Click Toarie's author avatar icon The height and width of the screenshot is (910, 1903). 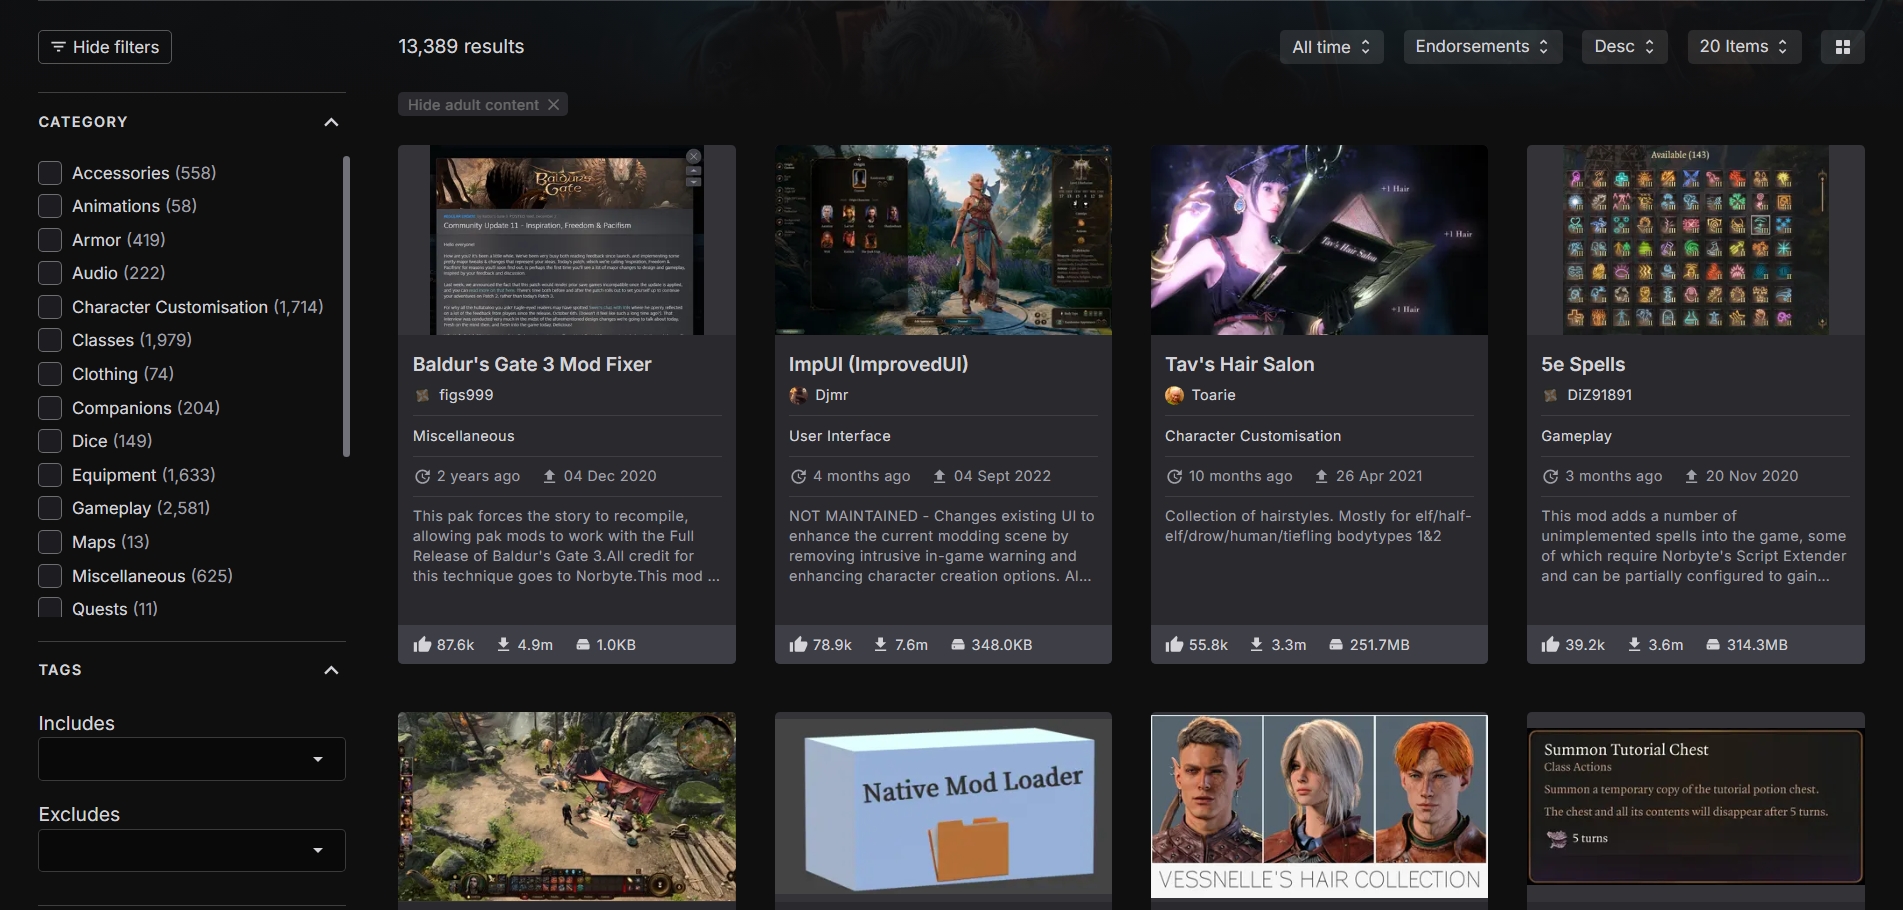point(1174,395)
